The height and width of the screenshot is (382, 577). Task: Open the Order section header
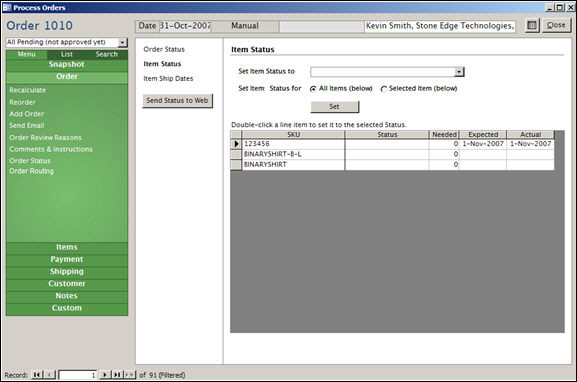[x=67, y=77]
